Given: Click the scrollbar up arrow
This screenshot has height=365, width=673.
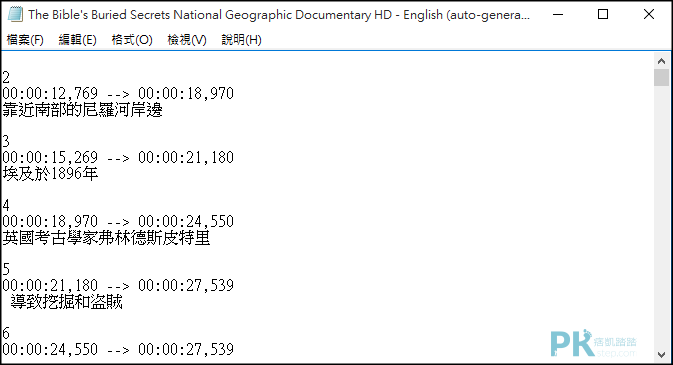Looking at the screenshot, I should pos(661,61).
